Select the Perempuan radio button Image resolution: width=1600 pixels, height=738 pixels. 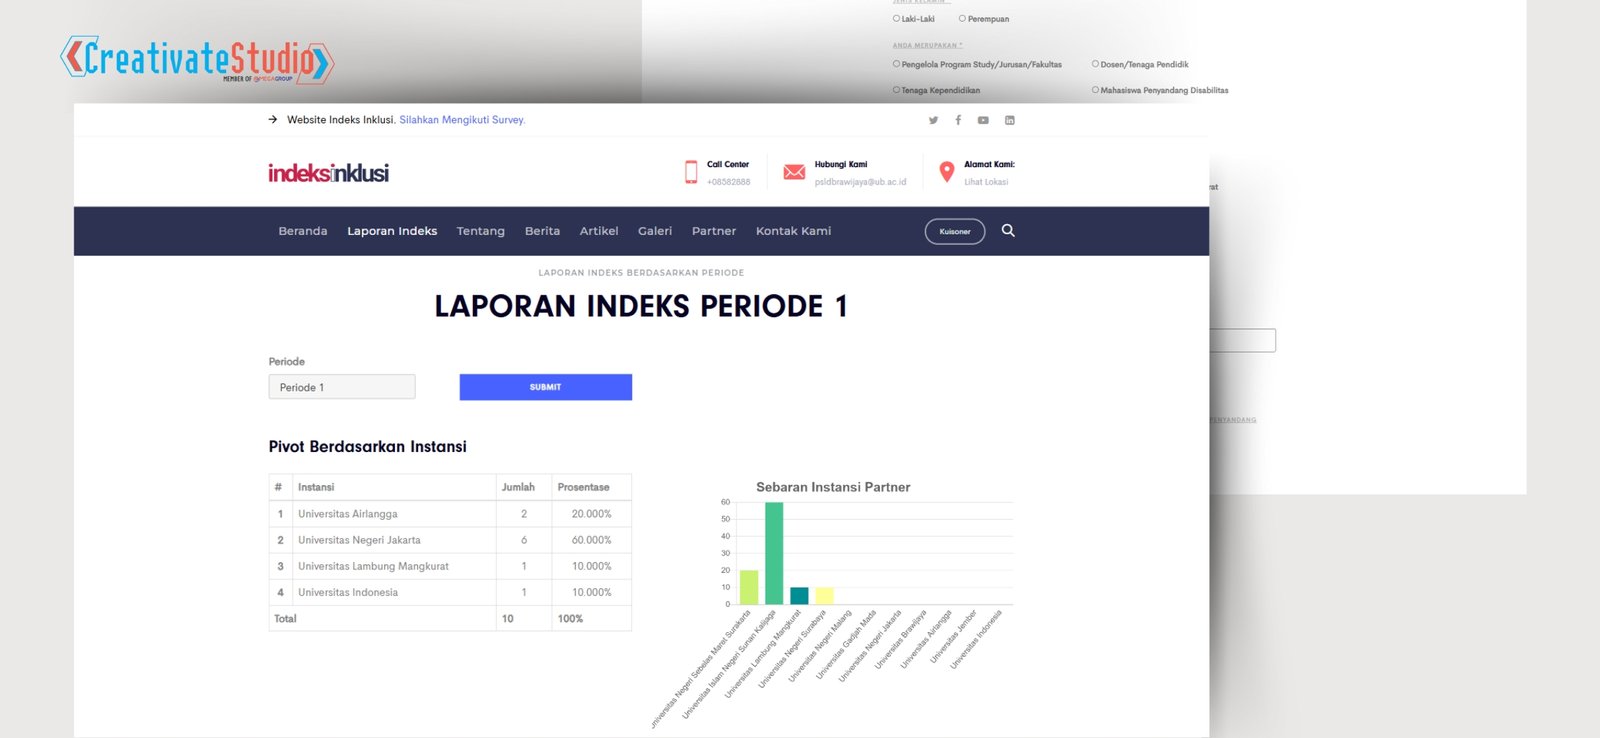pyautogui.click(x=962, y=19)
